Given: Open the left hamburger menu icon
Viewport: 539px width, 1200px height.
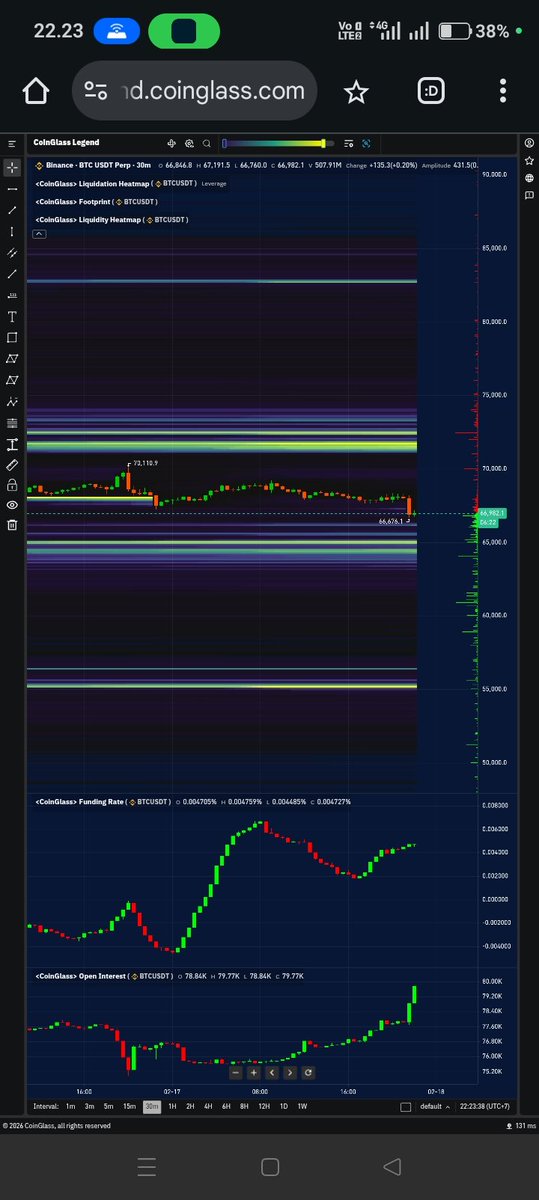Looking at the screenshot, I should (11, 145).
